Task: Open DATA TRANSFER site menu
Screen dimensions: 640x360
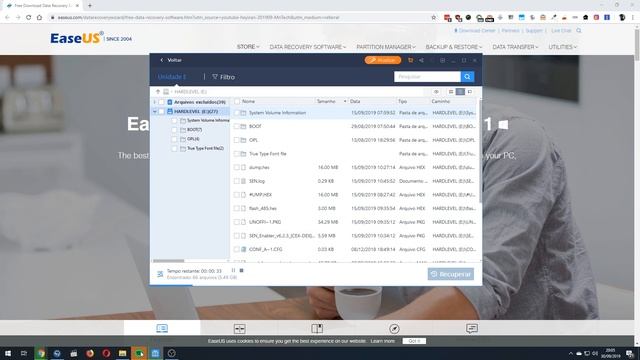Action: pyautogui.click(x=515, y=47)
